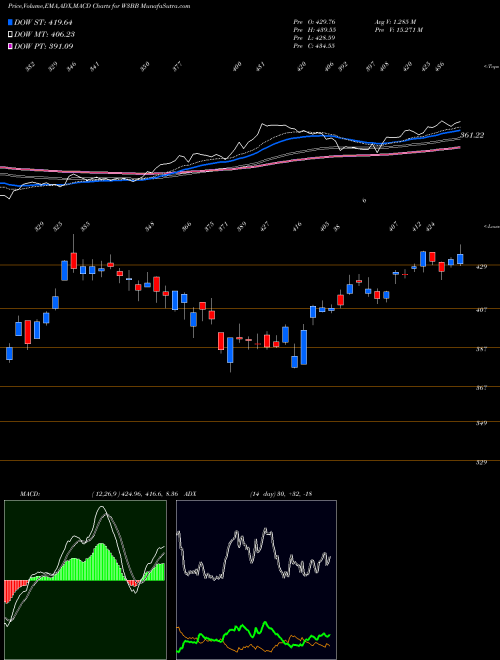The height and width of the screenshot is (660, 500).
Task: Click the MACD (12,26,9) parameter values
Action: pos(136,494)
